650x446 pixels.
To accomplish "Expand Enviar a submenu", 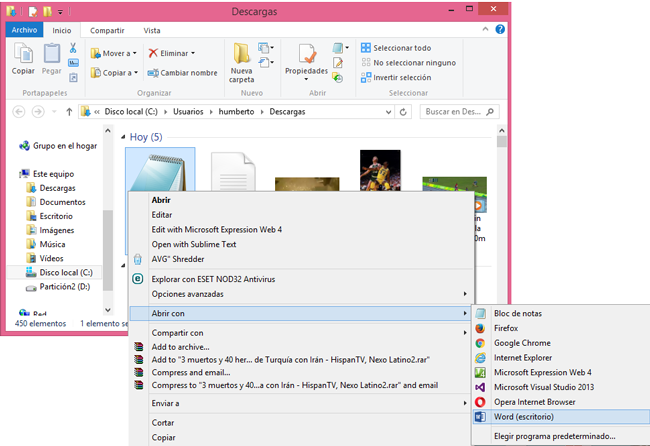I will (301, 404).
